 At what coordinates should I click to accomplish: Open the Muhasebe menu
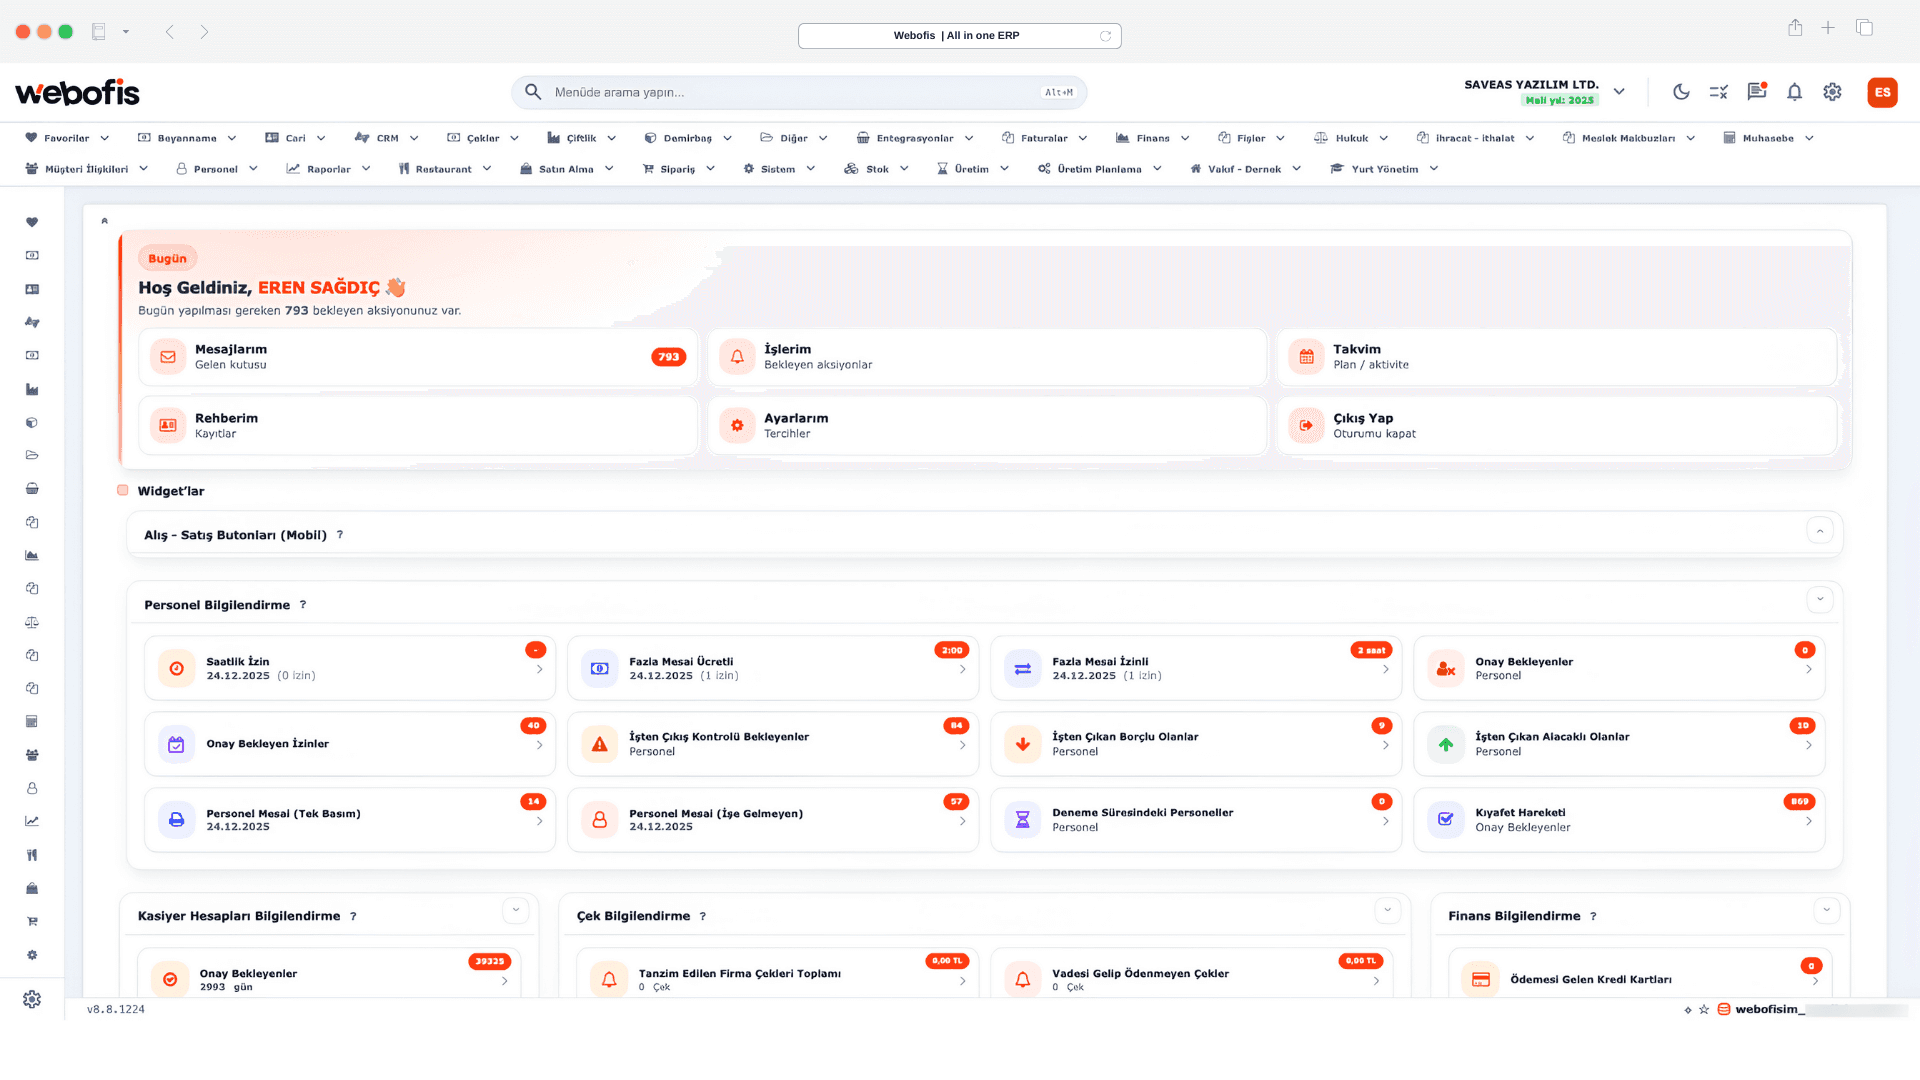(x=1767, y=138)
